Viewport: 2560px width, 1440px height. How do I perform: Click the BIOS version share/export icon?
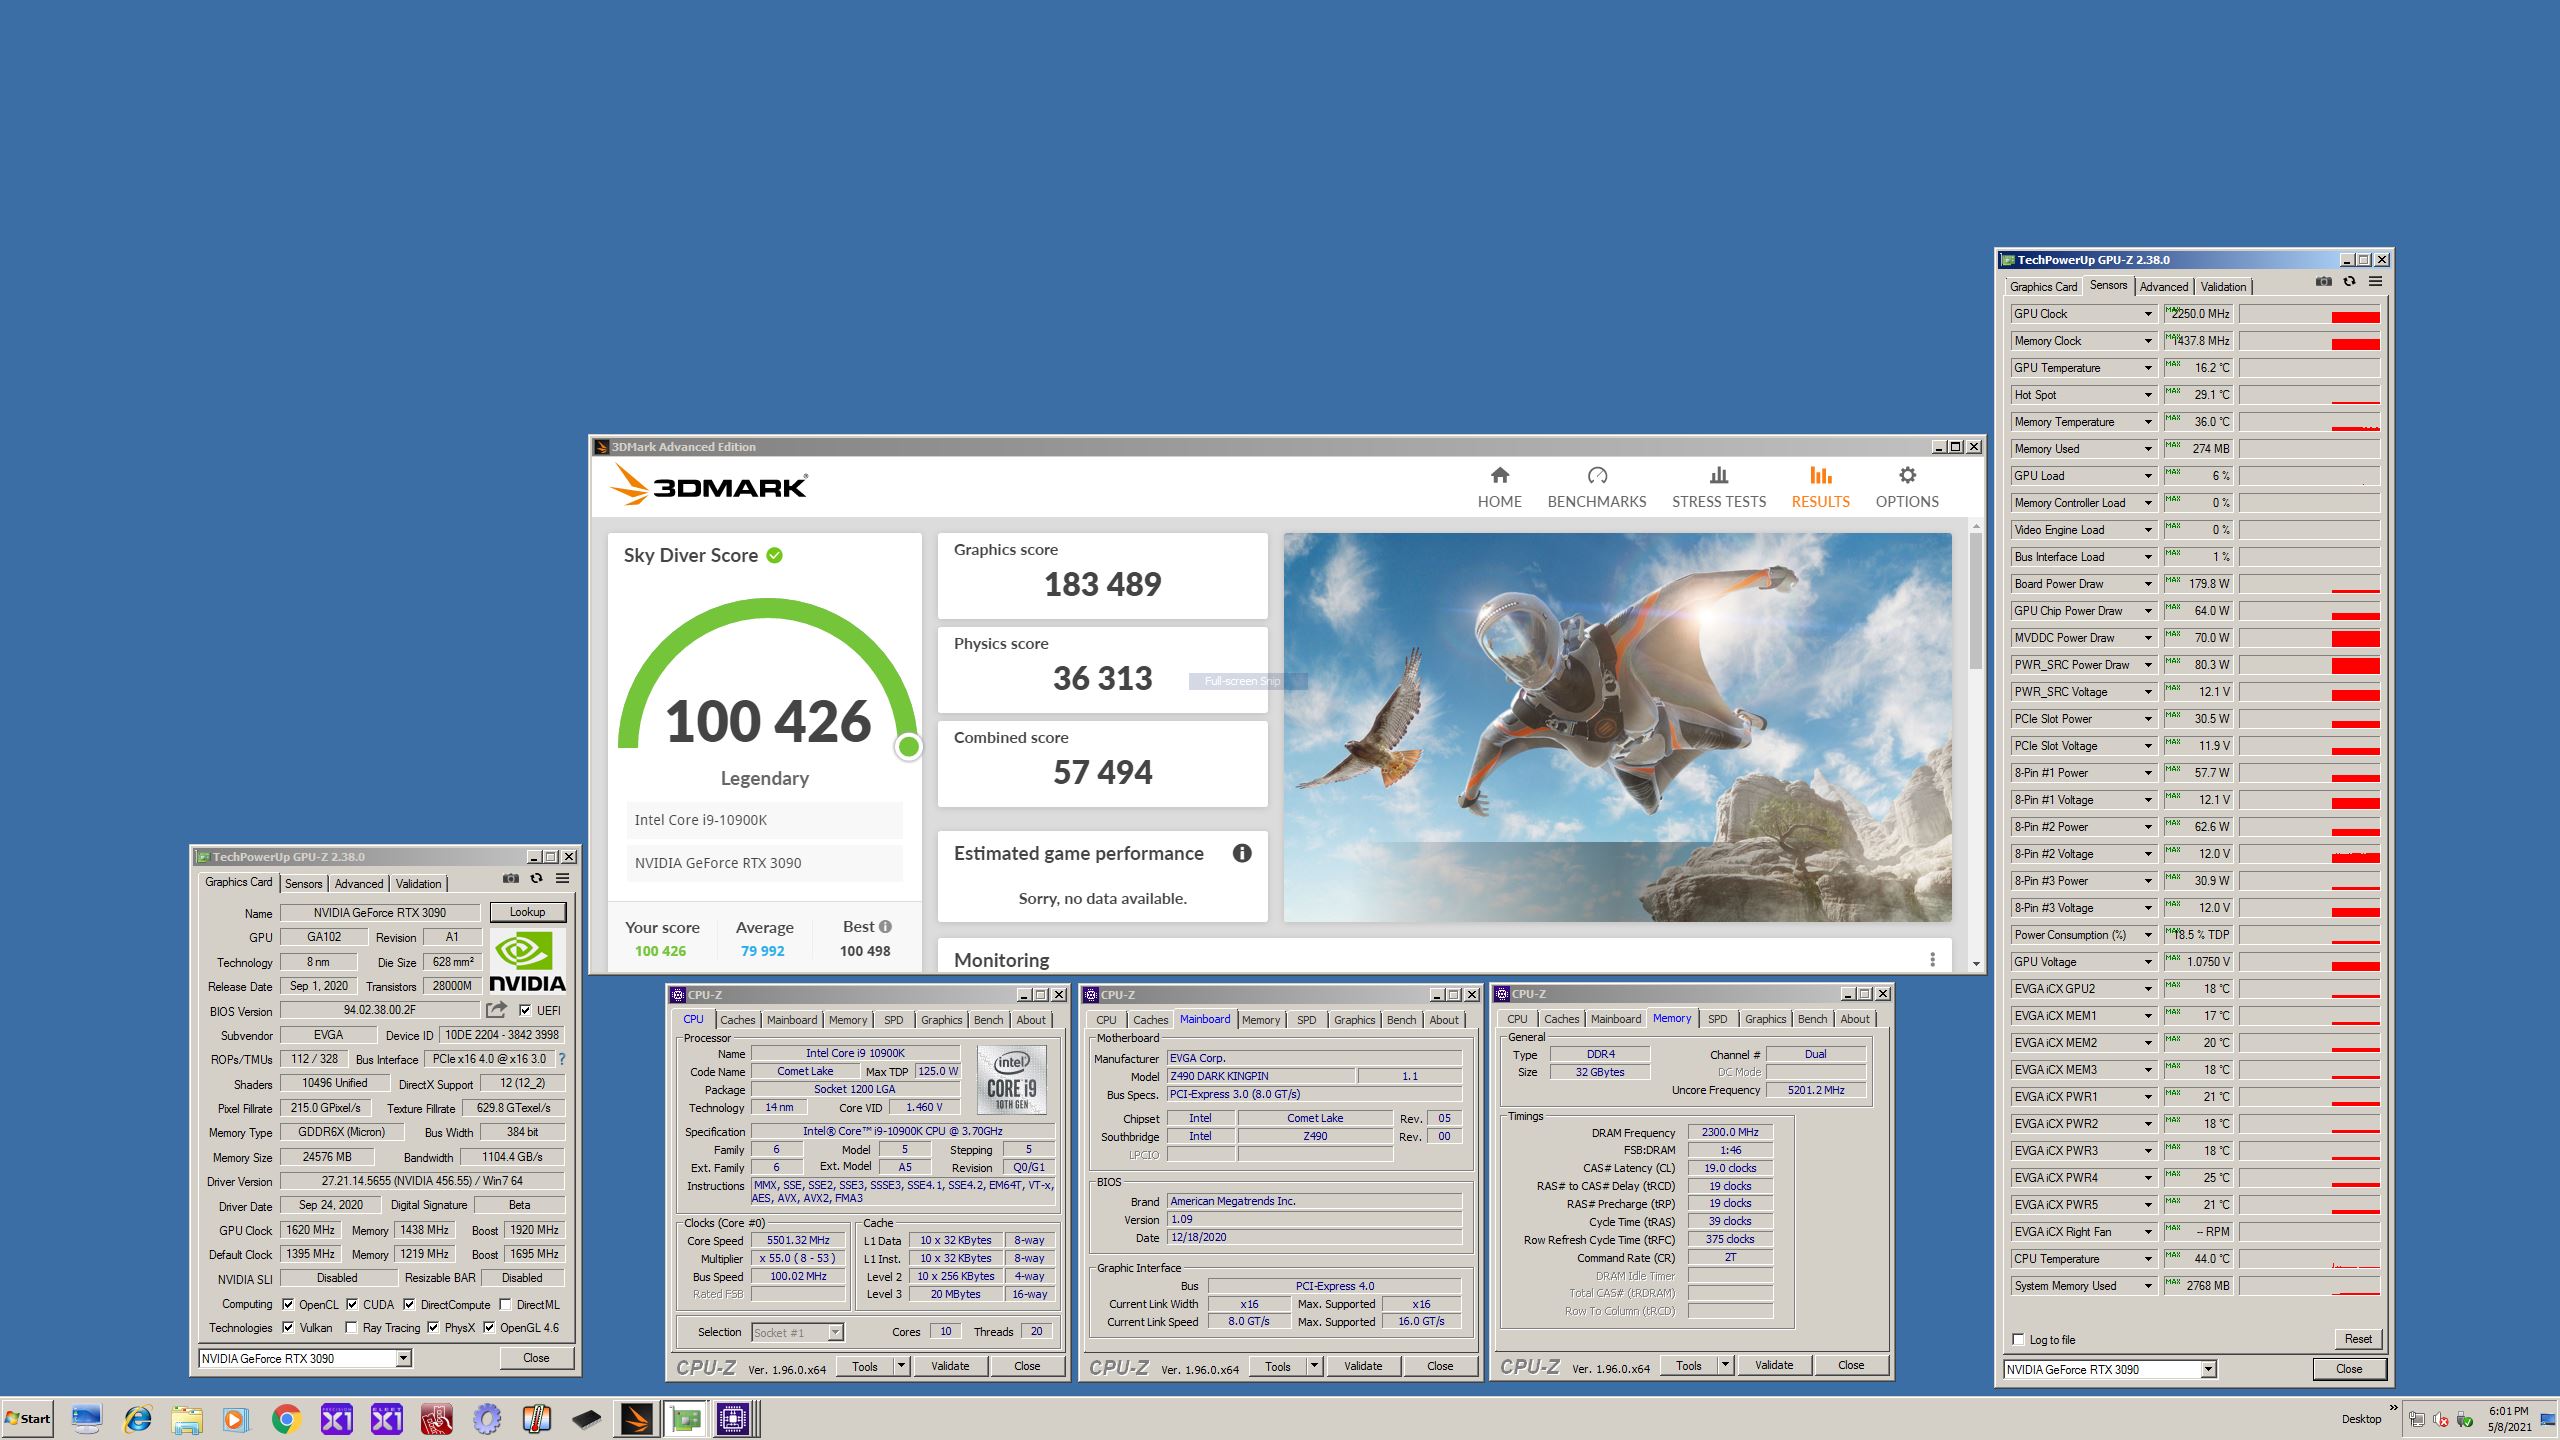point(496,1010)
